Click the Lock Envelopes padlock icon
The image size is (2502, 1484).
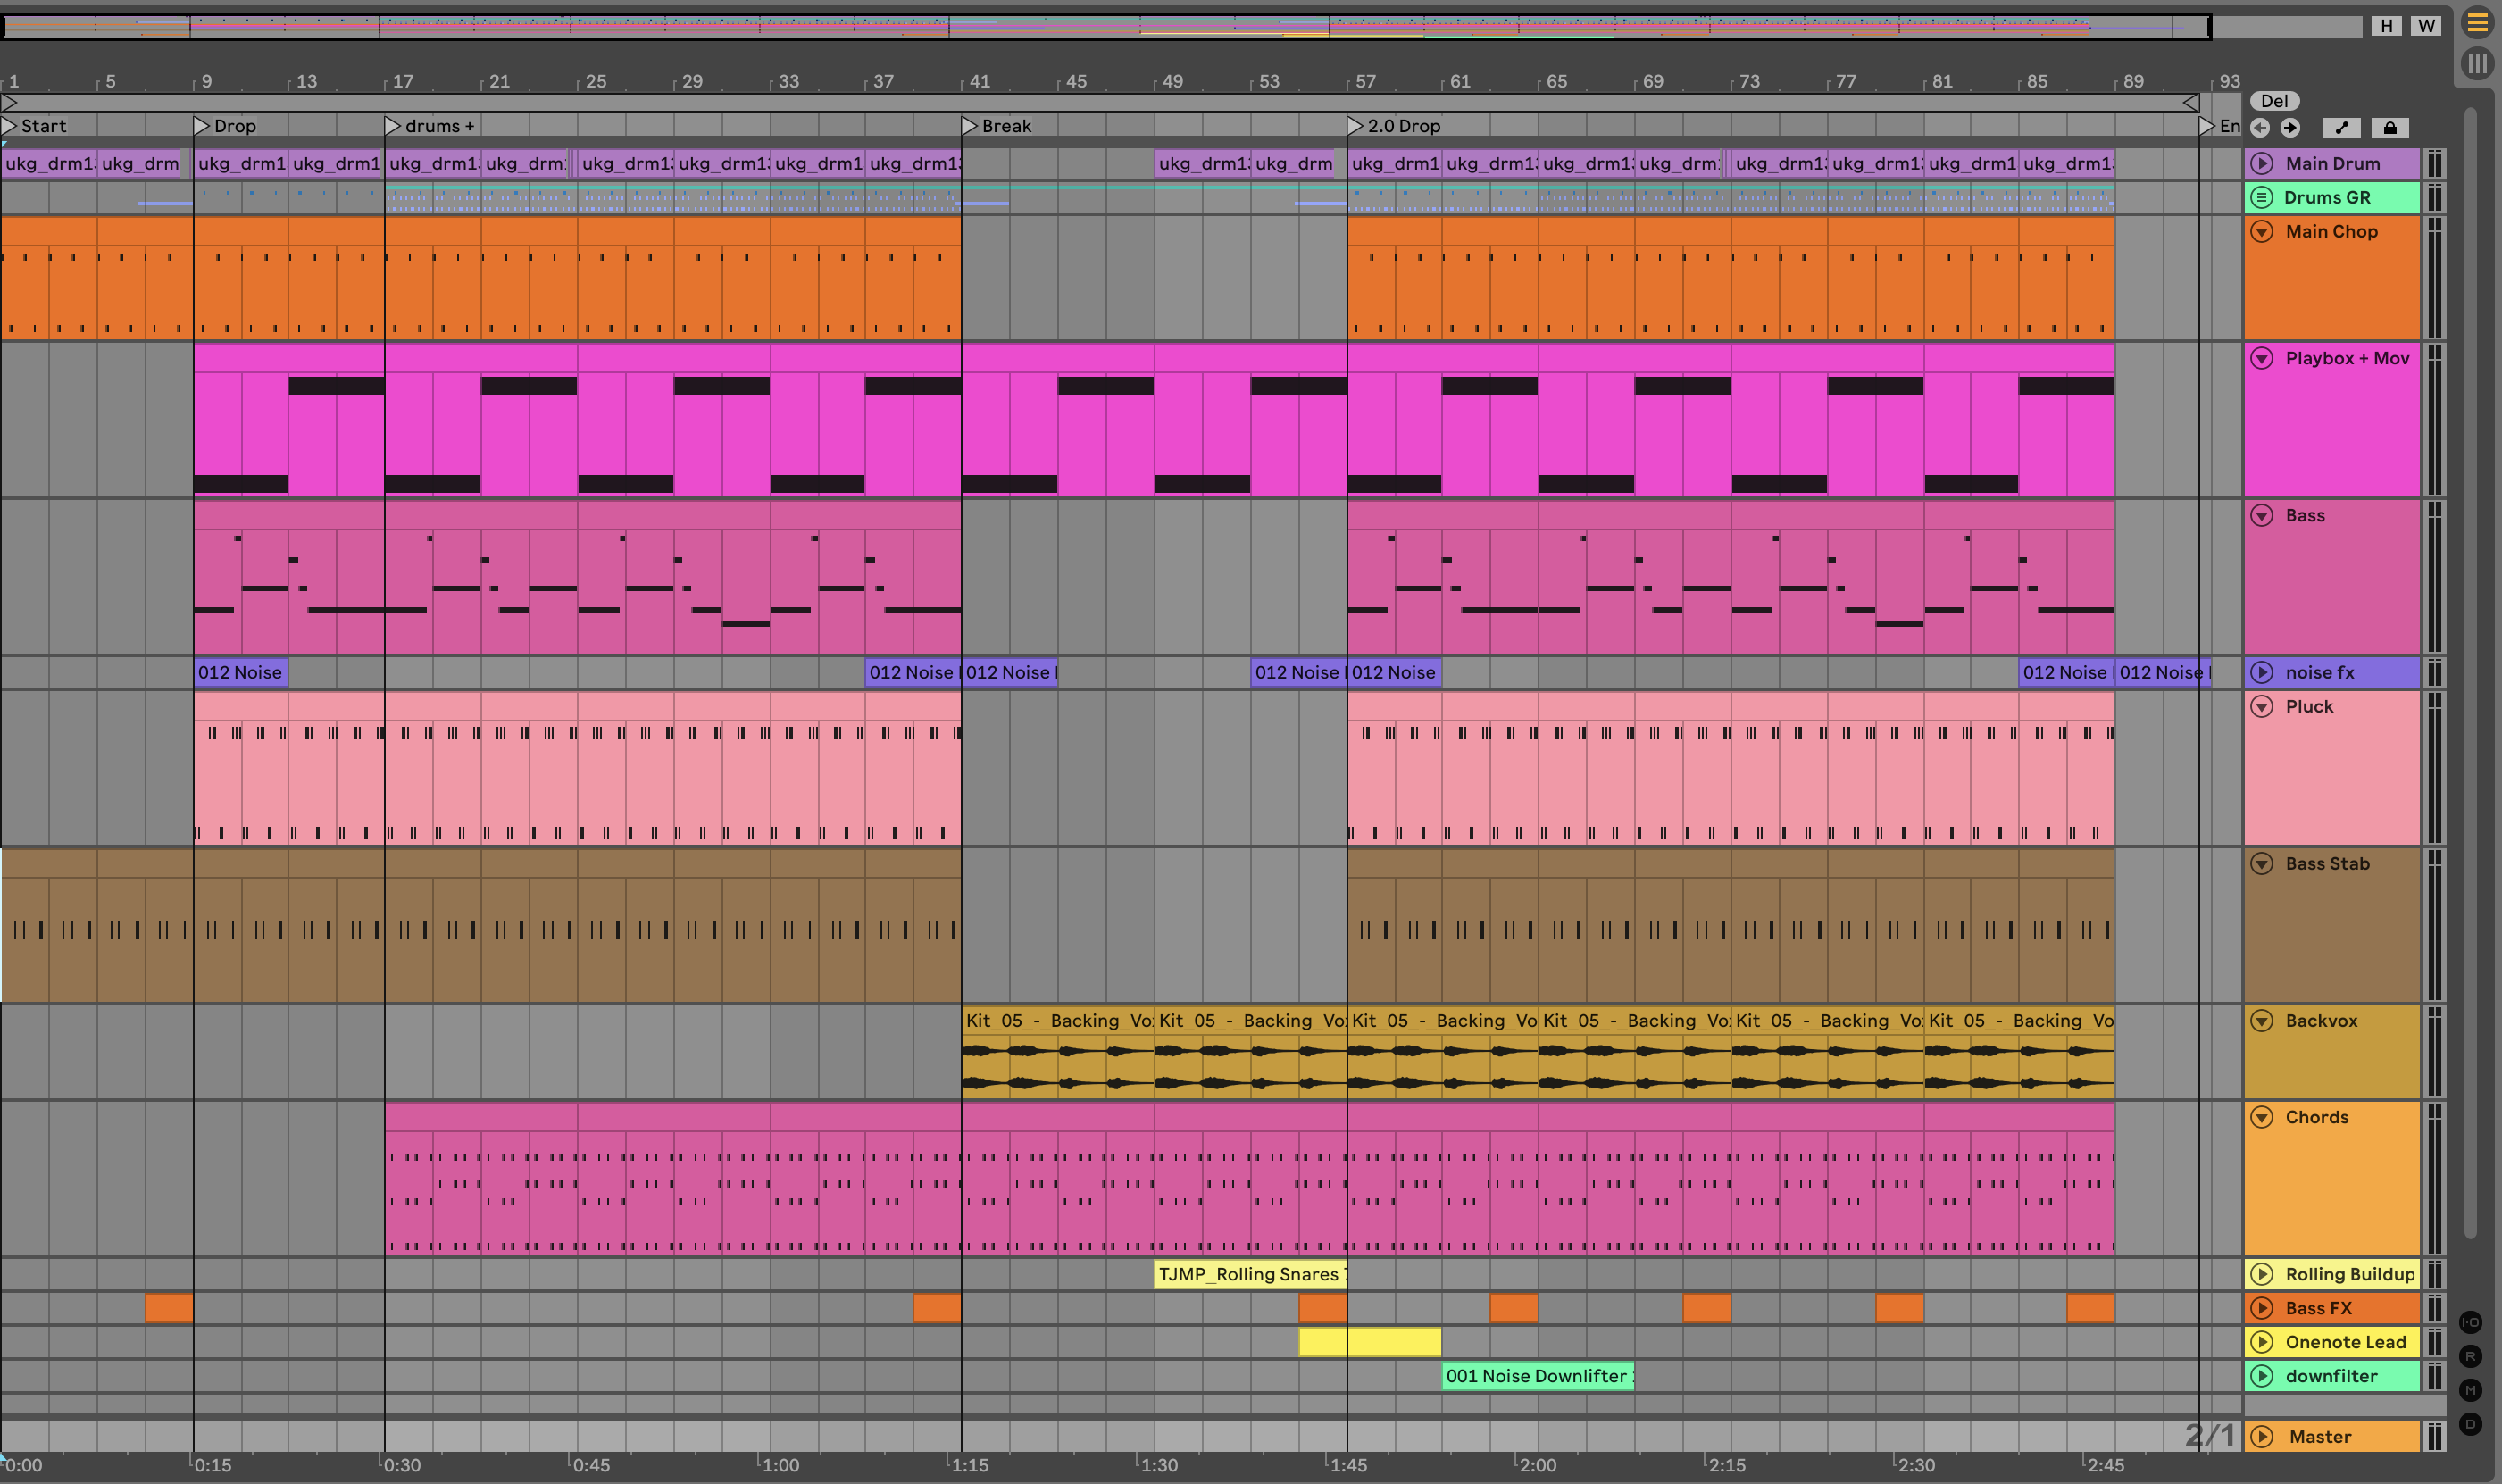click(x=2390, y=127)
